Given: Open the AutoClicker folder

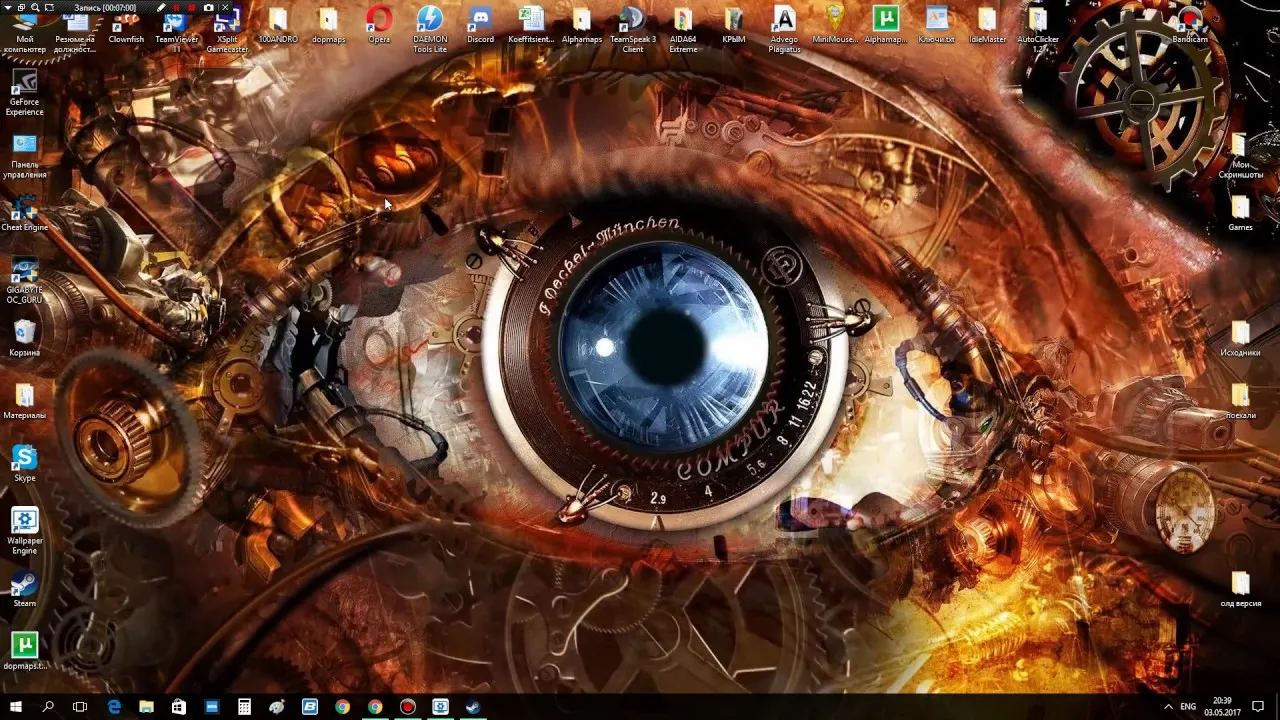Looking at the screenshot, I should 1038,30.
